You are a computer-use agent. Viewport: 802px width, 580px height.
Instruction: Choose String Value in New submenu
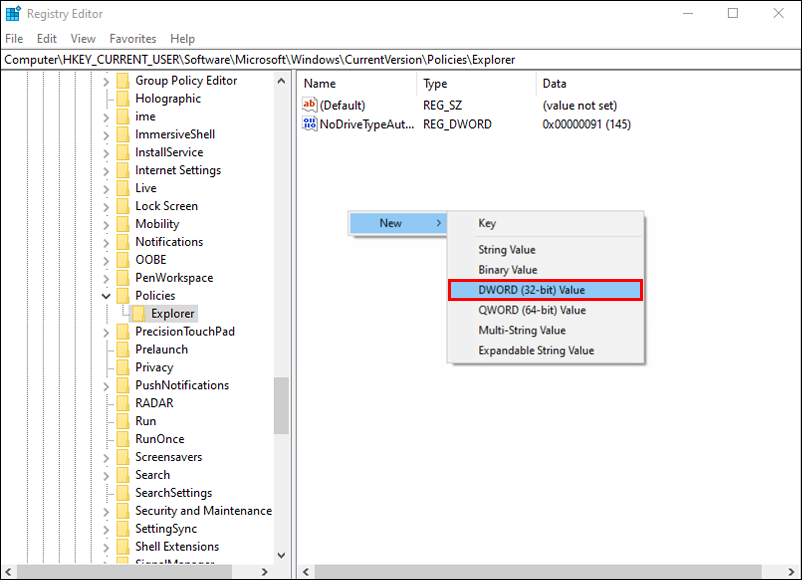click(x=545, y=250)
